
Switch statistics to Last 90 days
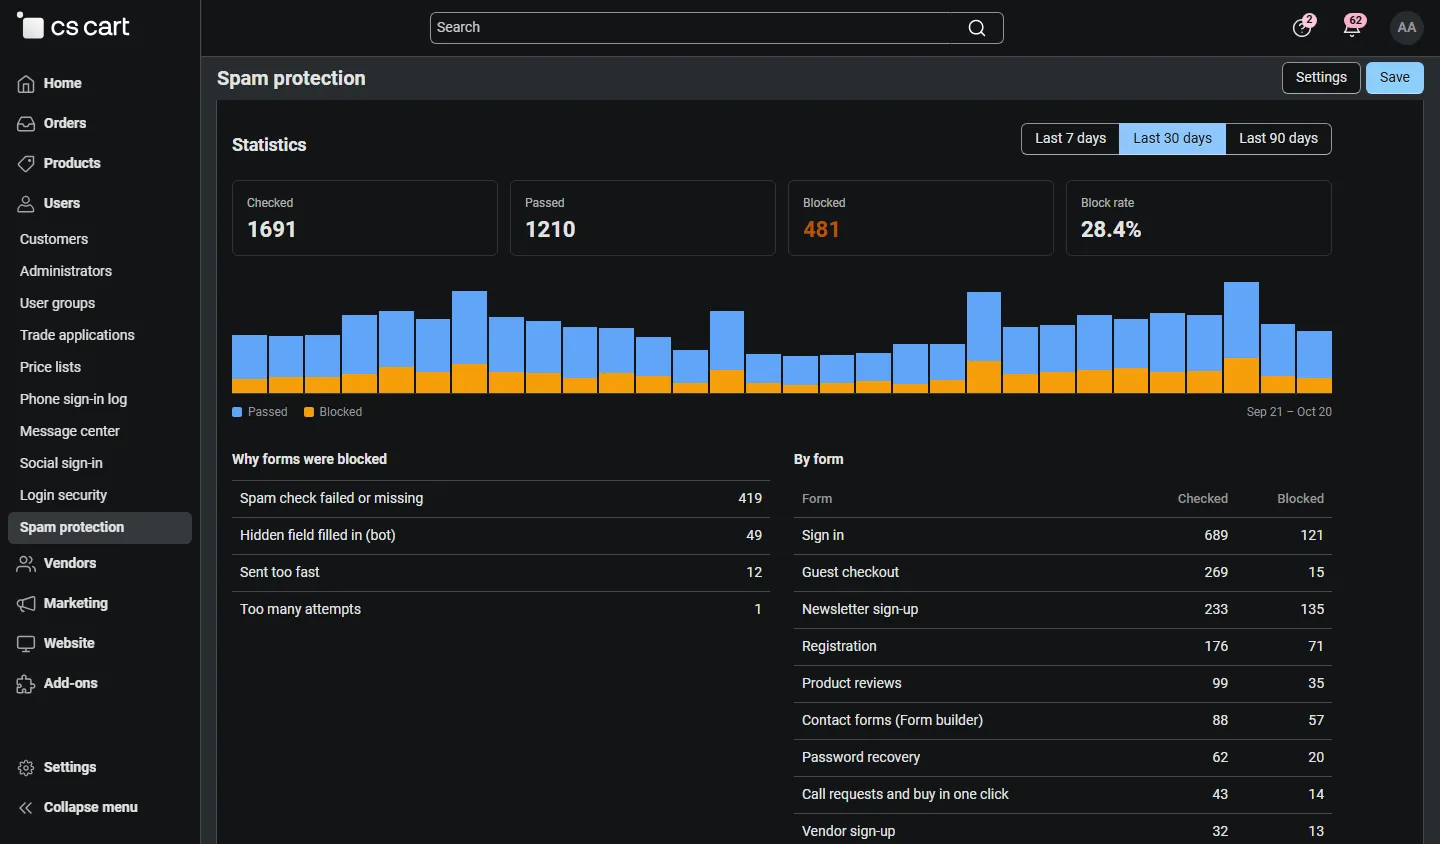(x=1278, y=139)
